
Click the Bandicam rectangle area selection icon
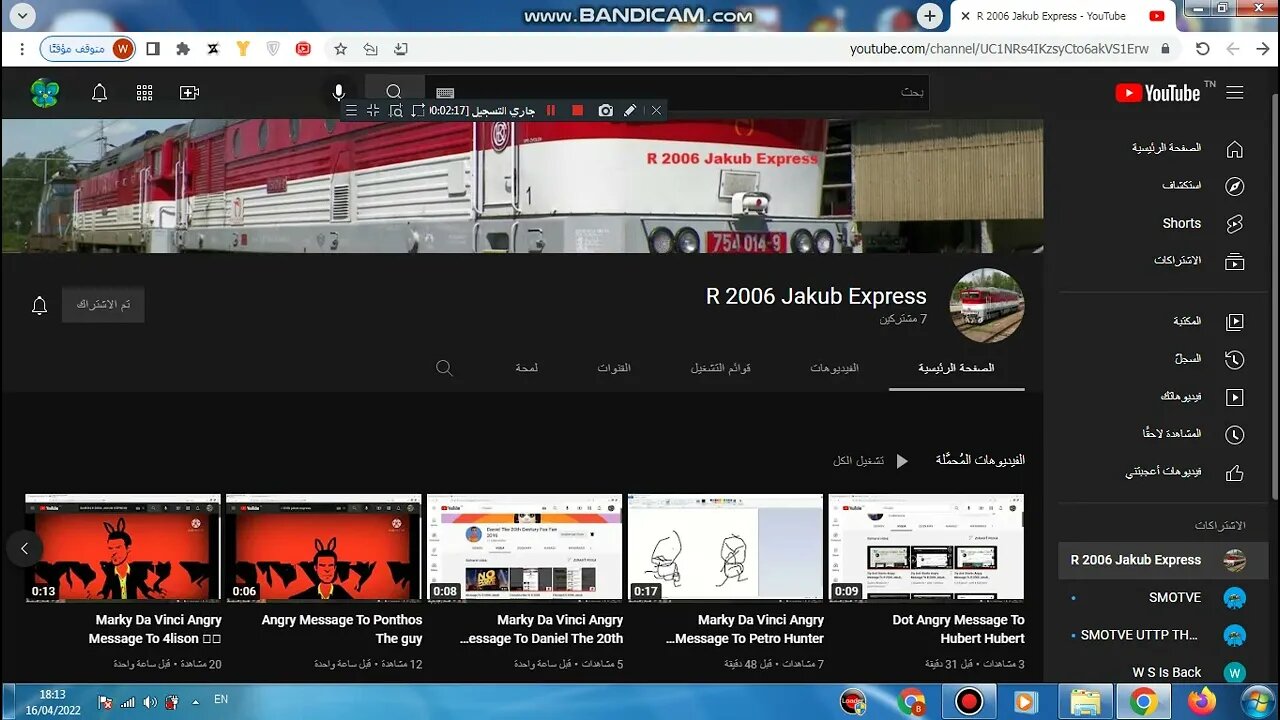pos(418,110)
